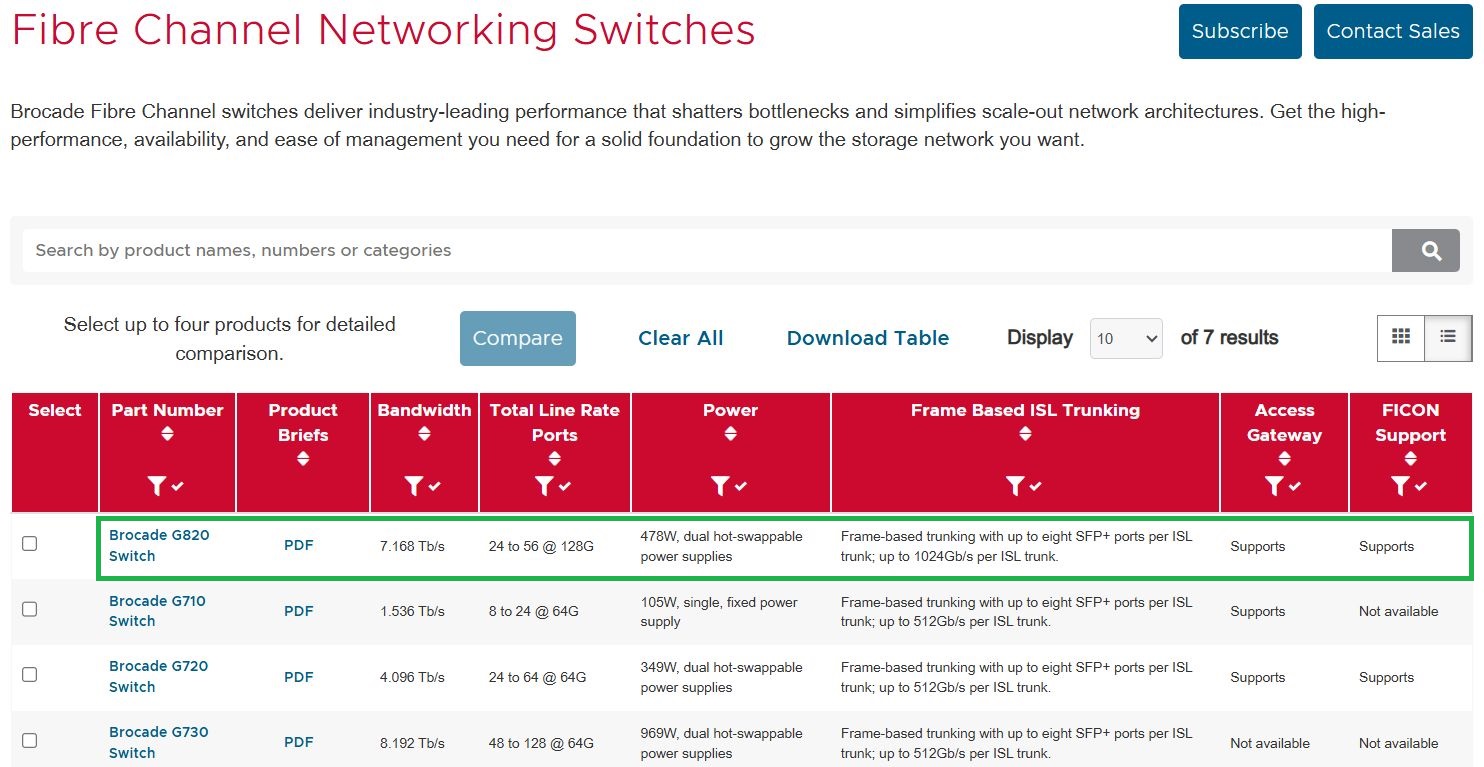Open filter icon in Part Number column
1484x767 pixels.
point(157,486)
